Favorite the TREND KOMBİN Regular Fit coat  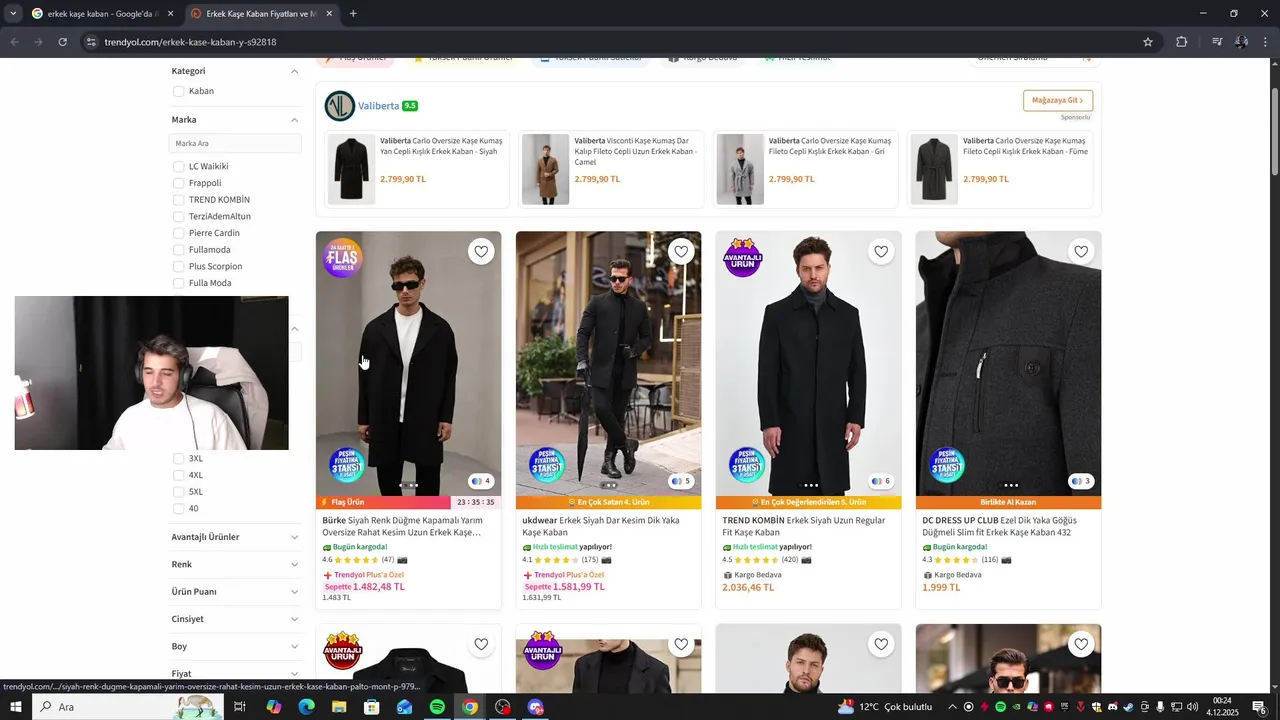pos(881,252)
